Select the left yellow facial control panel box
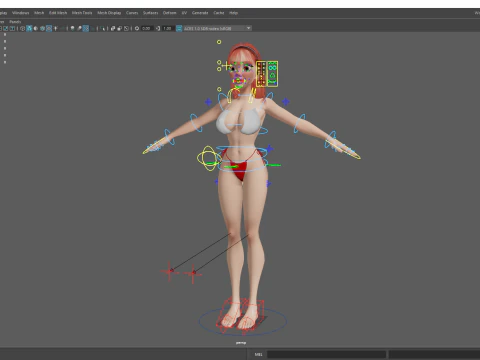Screen dimensions: 480x360 (261, 74)
